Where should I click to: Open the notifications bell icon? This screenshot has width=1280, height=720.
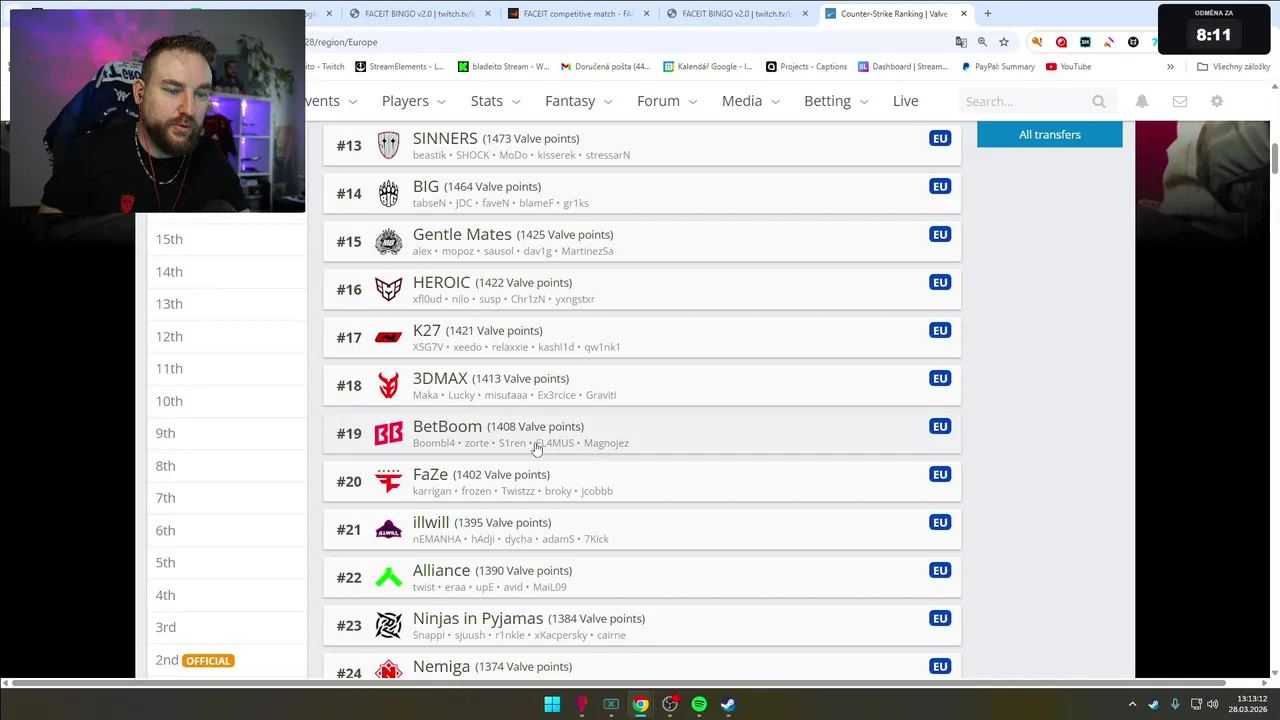click(1142, 101)
